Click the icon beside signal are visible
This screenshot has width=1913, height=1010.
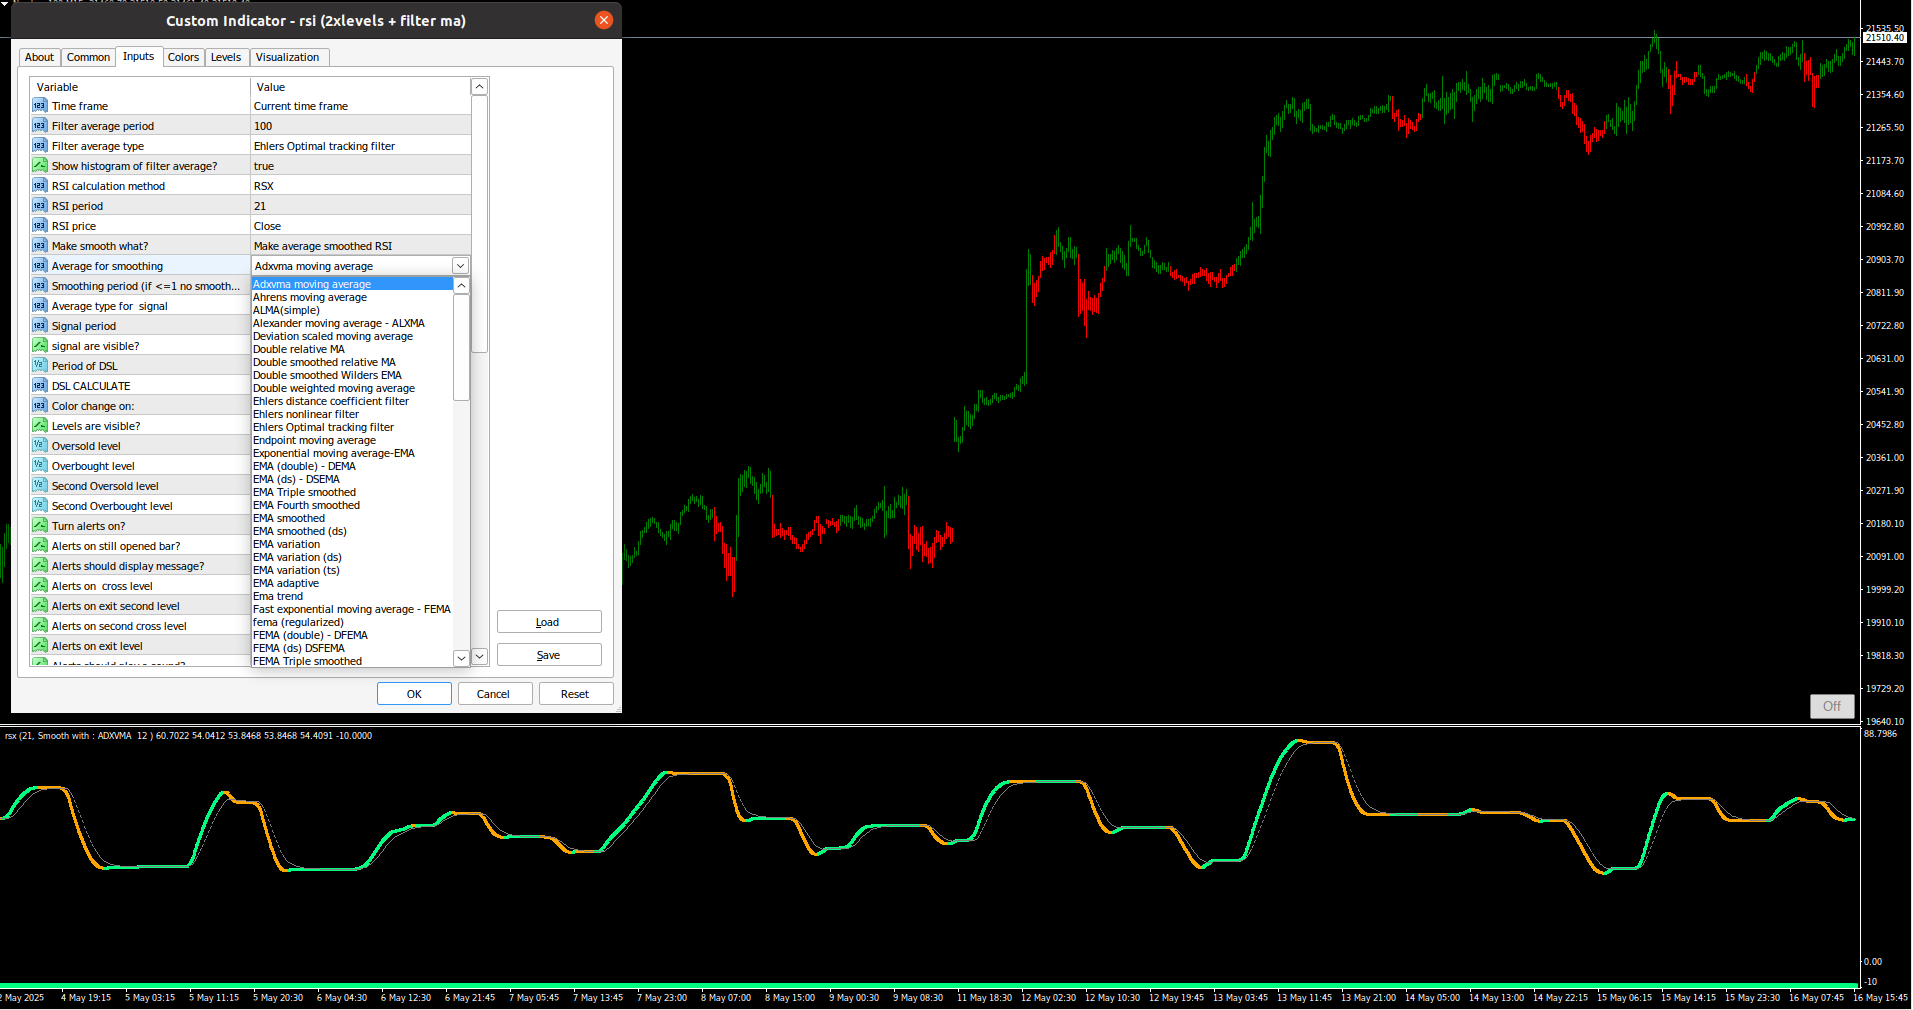tap(40, 346)
